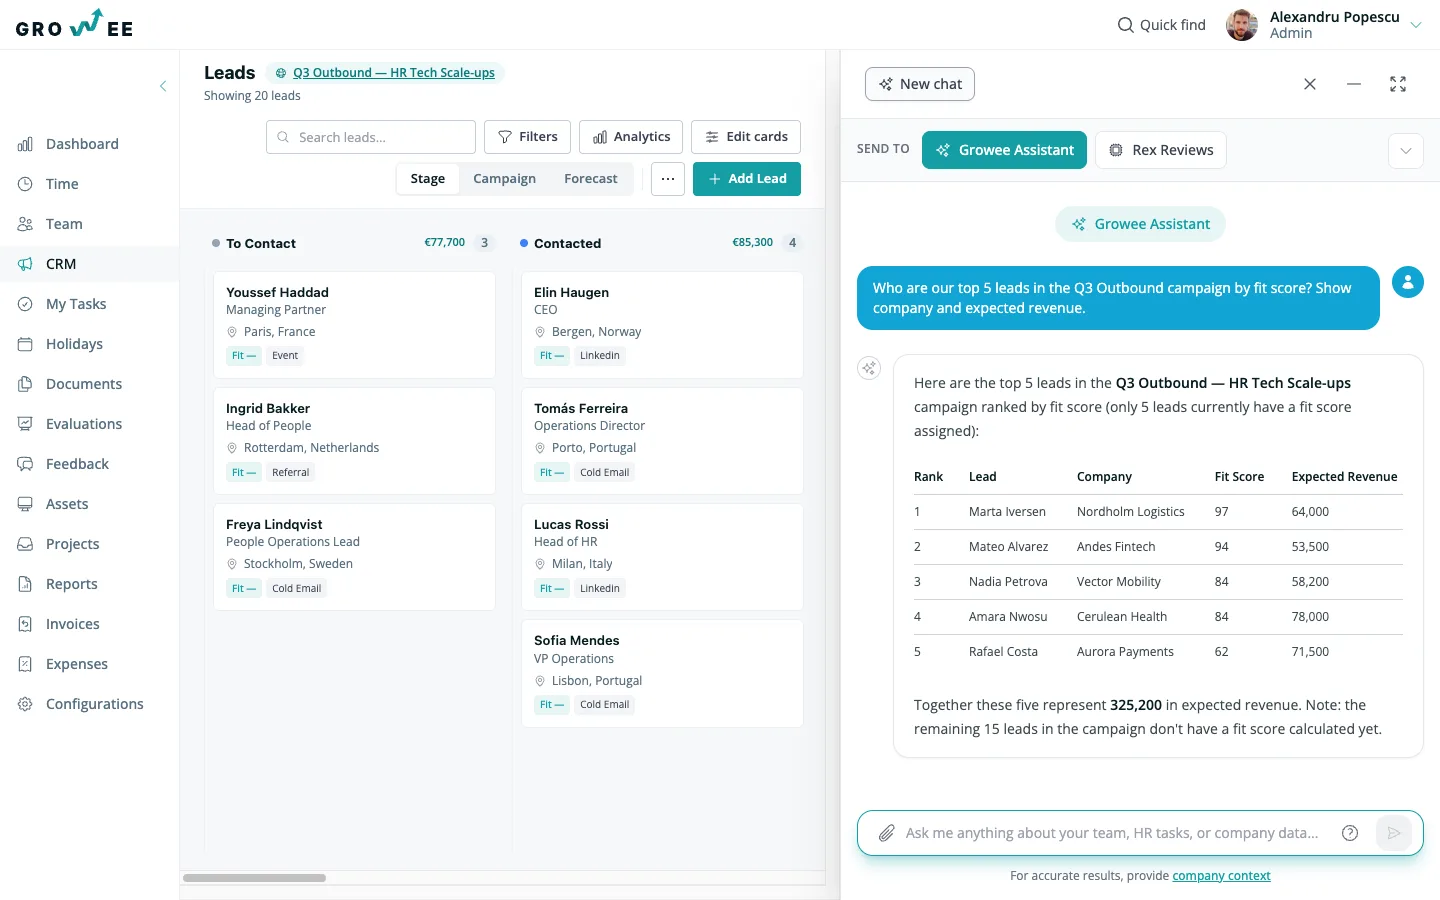
Task: Click Alexandru Popescu's avatar photo
Action: click(x=1242, y=25)
